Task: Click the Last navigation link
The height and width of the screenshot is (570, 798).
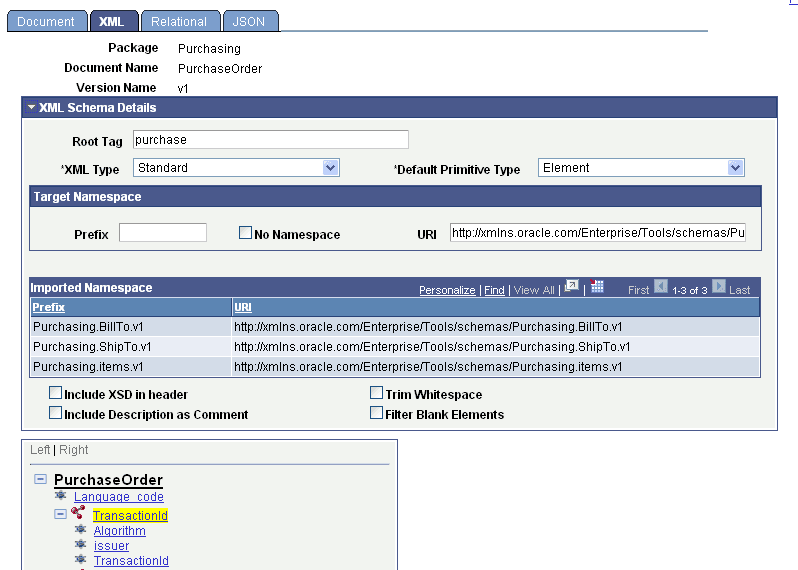Action: pos(739,290)
